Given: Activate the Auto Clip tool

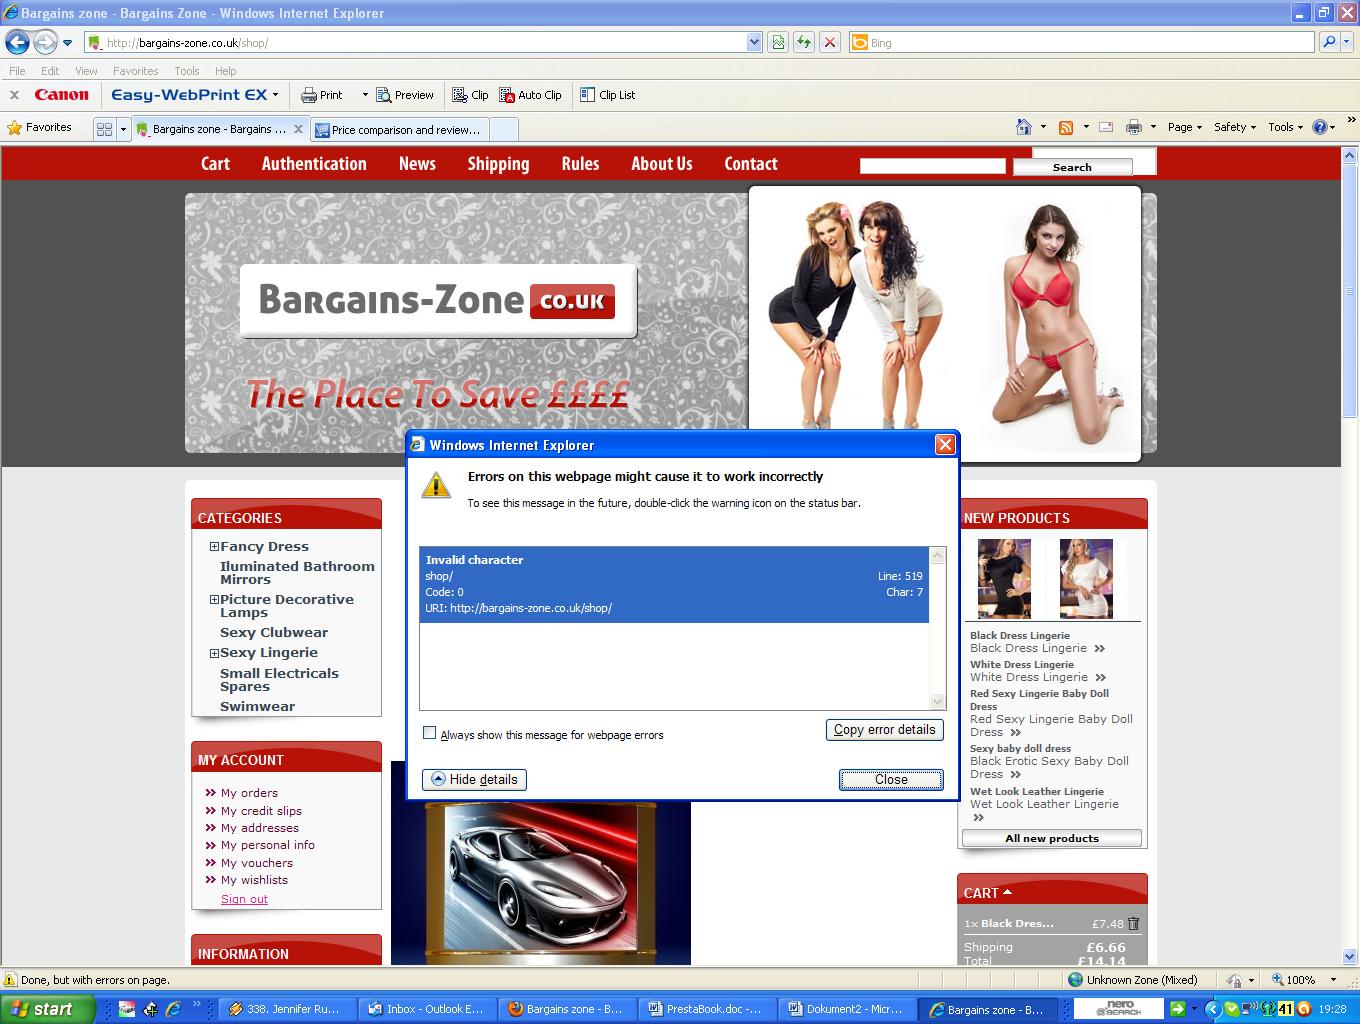Looking at the screenshot, I should 530,95.
